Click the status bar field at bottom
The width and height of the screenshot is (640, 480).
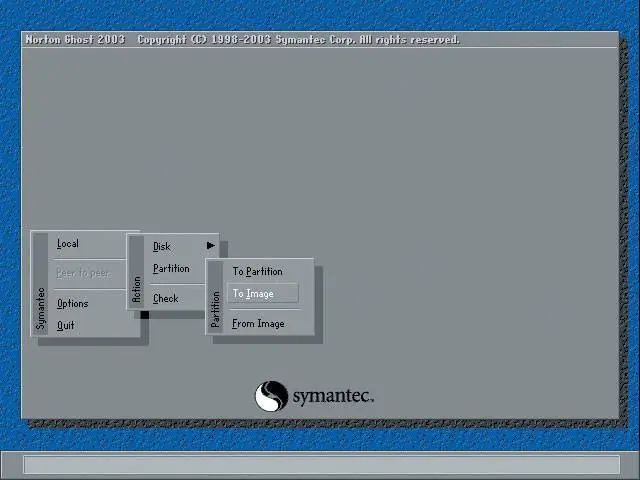(322, 465)
